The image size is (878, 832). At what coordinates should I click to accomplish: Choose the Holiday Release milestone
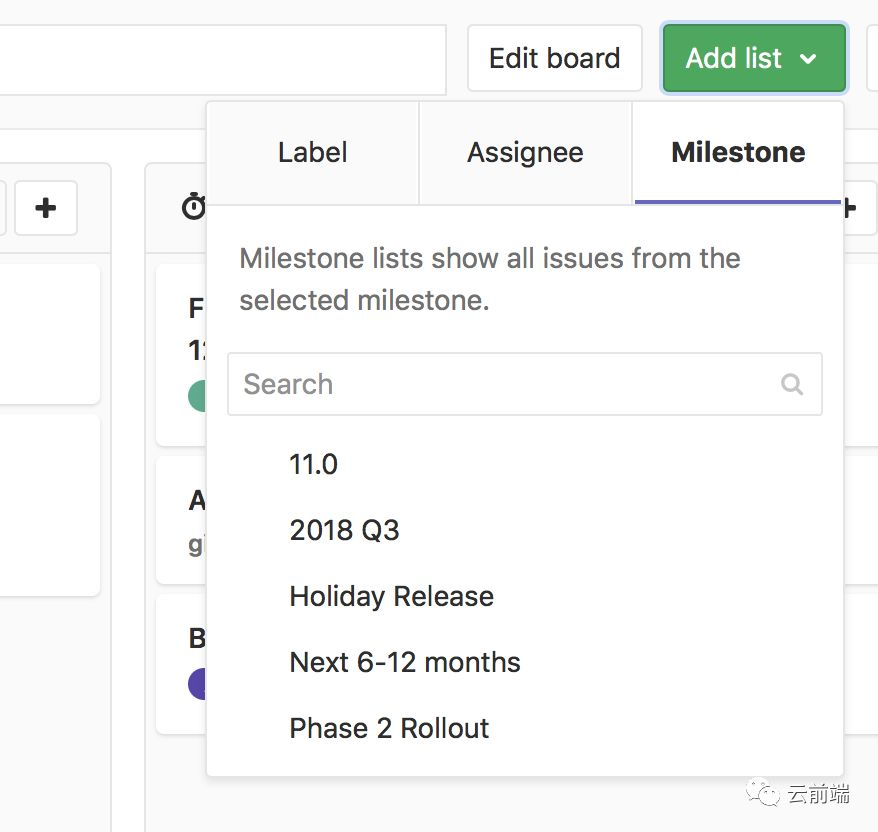[391, 596]
